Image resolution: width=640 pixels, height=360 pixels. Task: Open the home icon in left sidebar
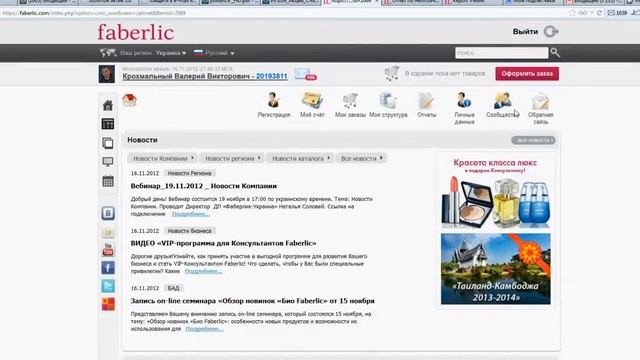click(x=108, y=105)
